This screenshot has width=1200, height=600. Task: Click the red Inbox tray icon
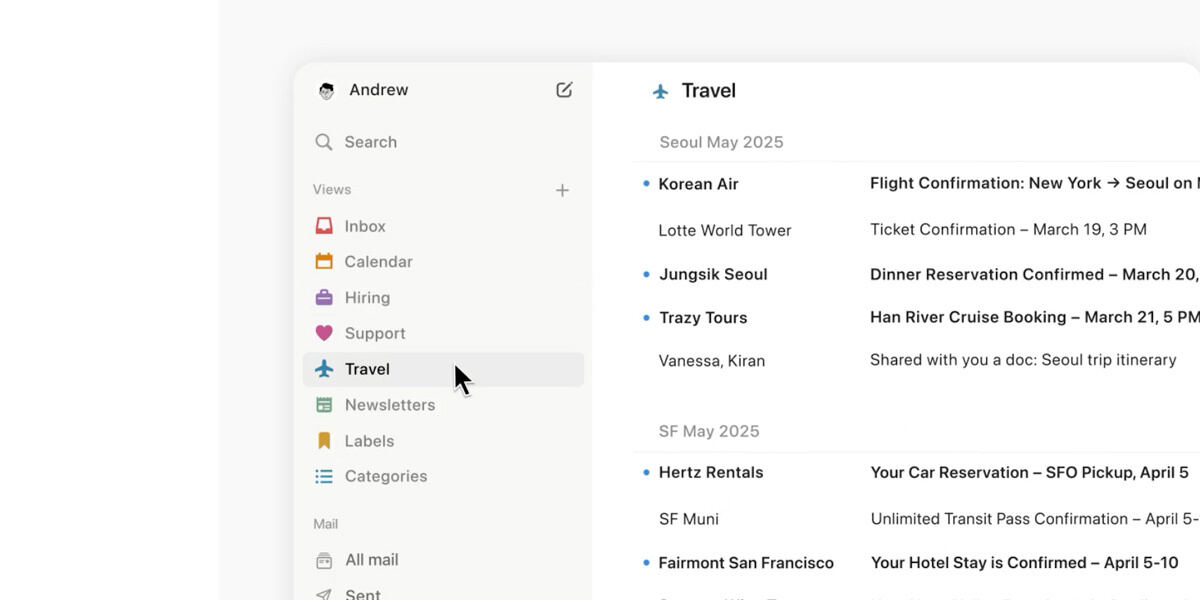[324, 226]
